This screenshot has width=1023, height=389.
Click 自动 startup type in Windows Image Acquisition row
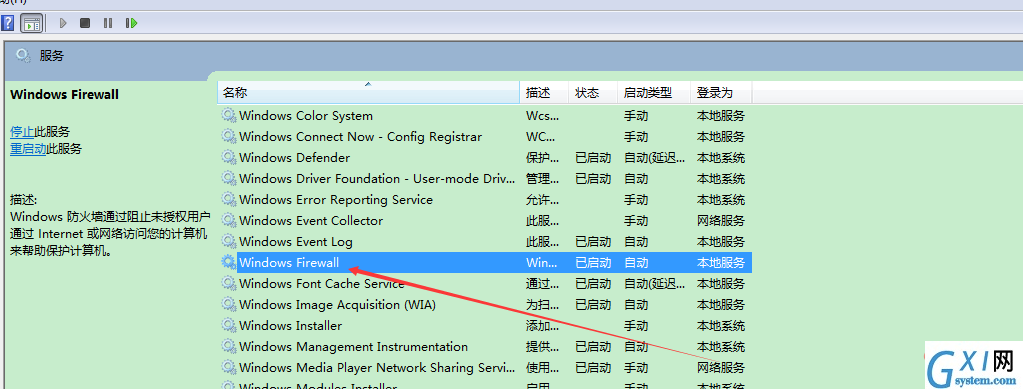tap(636, 304)
